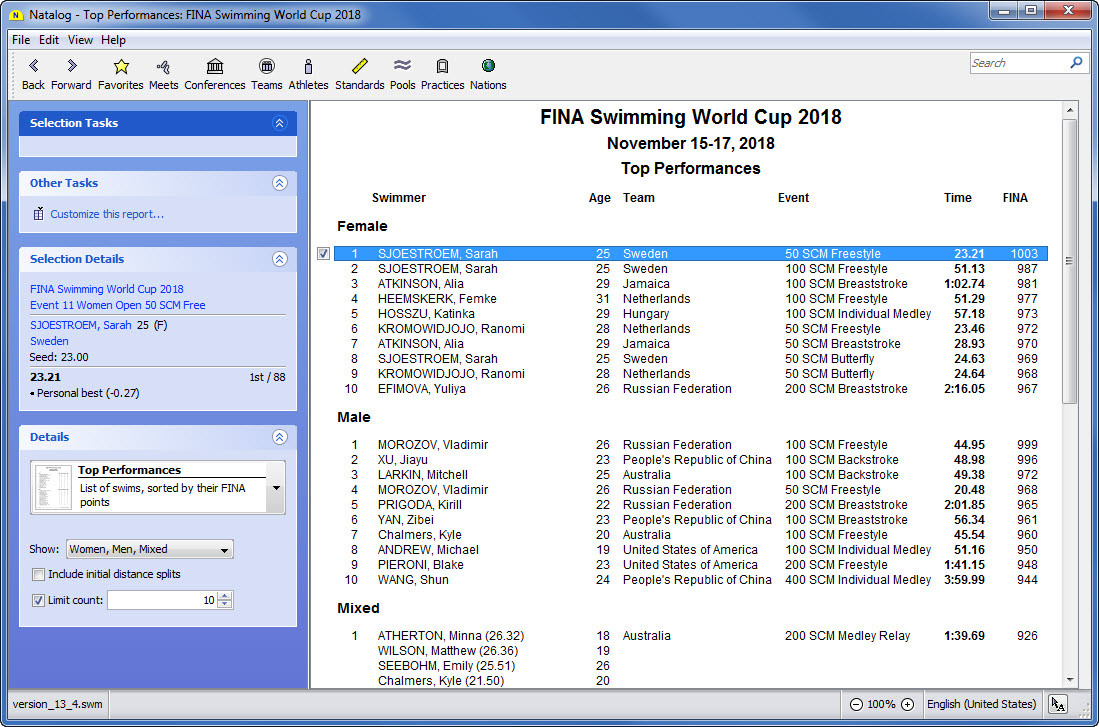Expand the Top Performances report type dropdown
The image size is (1099, 727).
275,488
